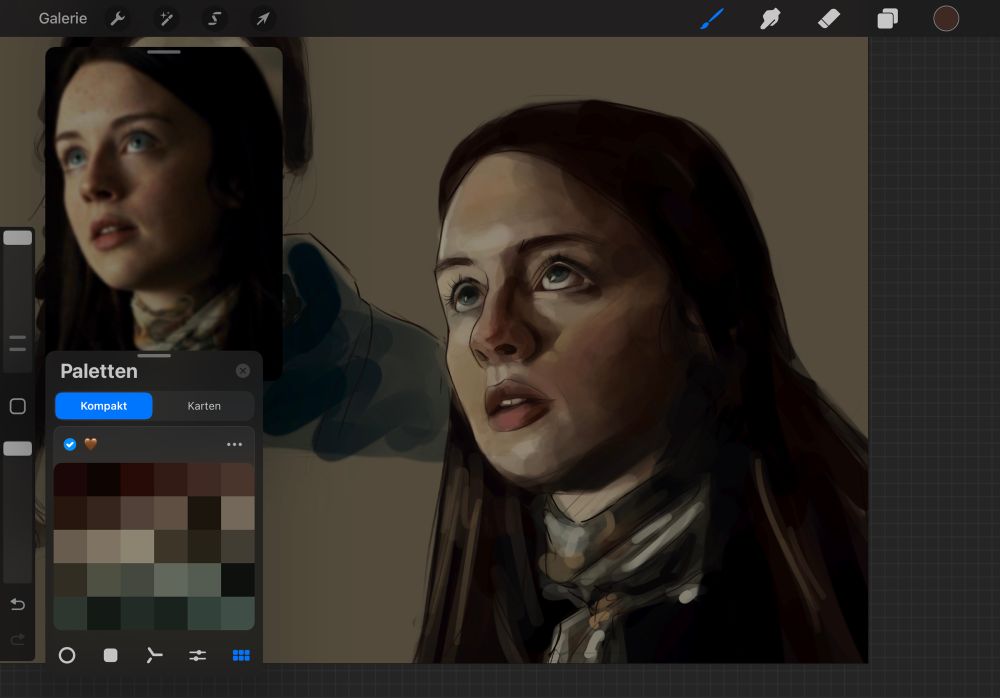Open the Actions wrench menu
The width and height of the screenshot is (1000, 698).
[x=118, y=19]
